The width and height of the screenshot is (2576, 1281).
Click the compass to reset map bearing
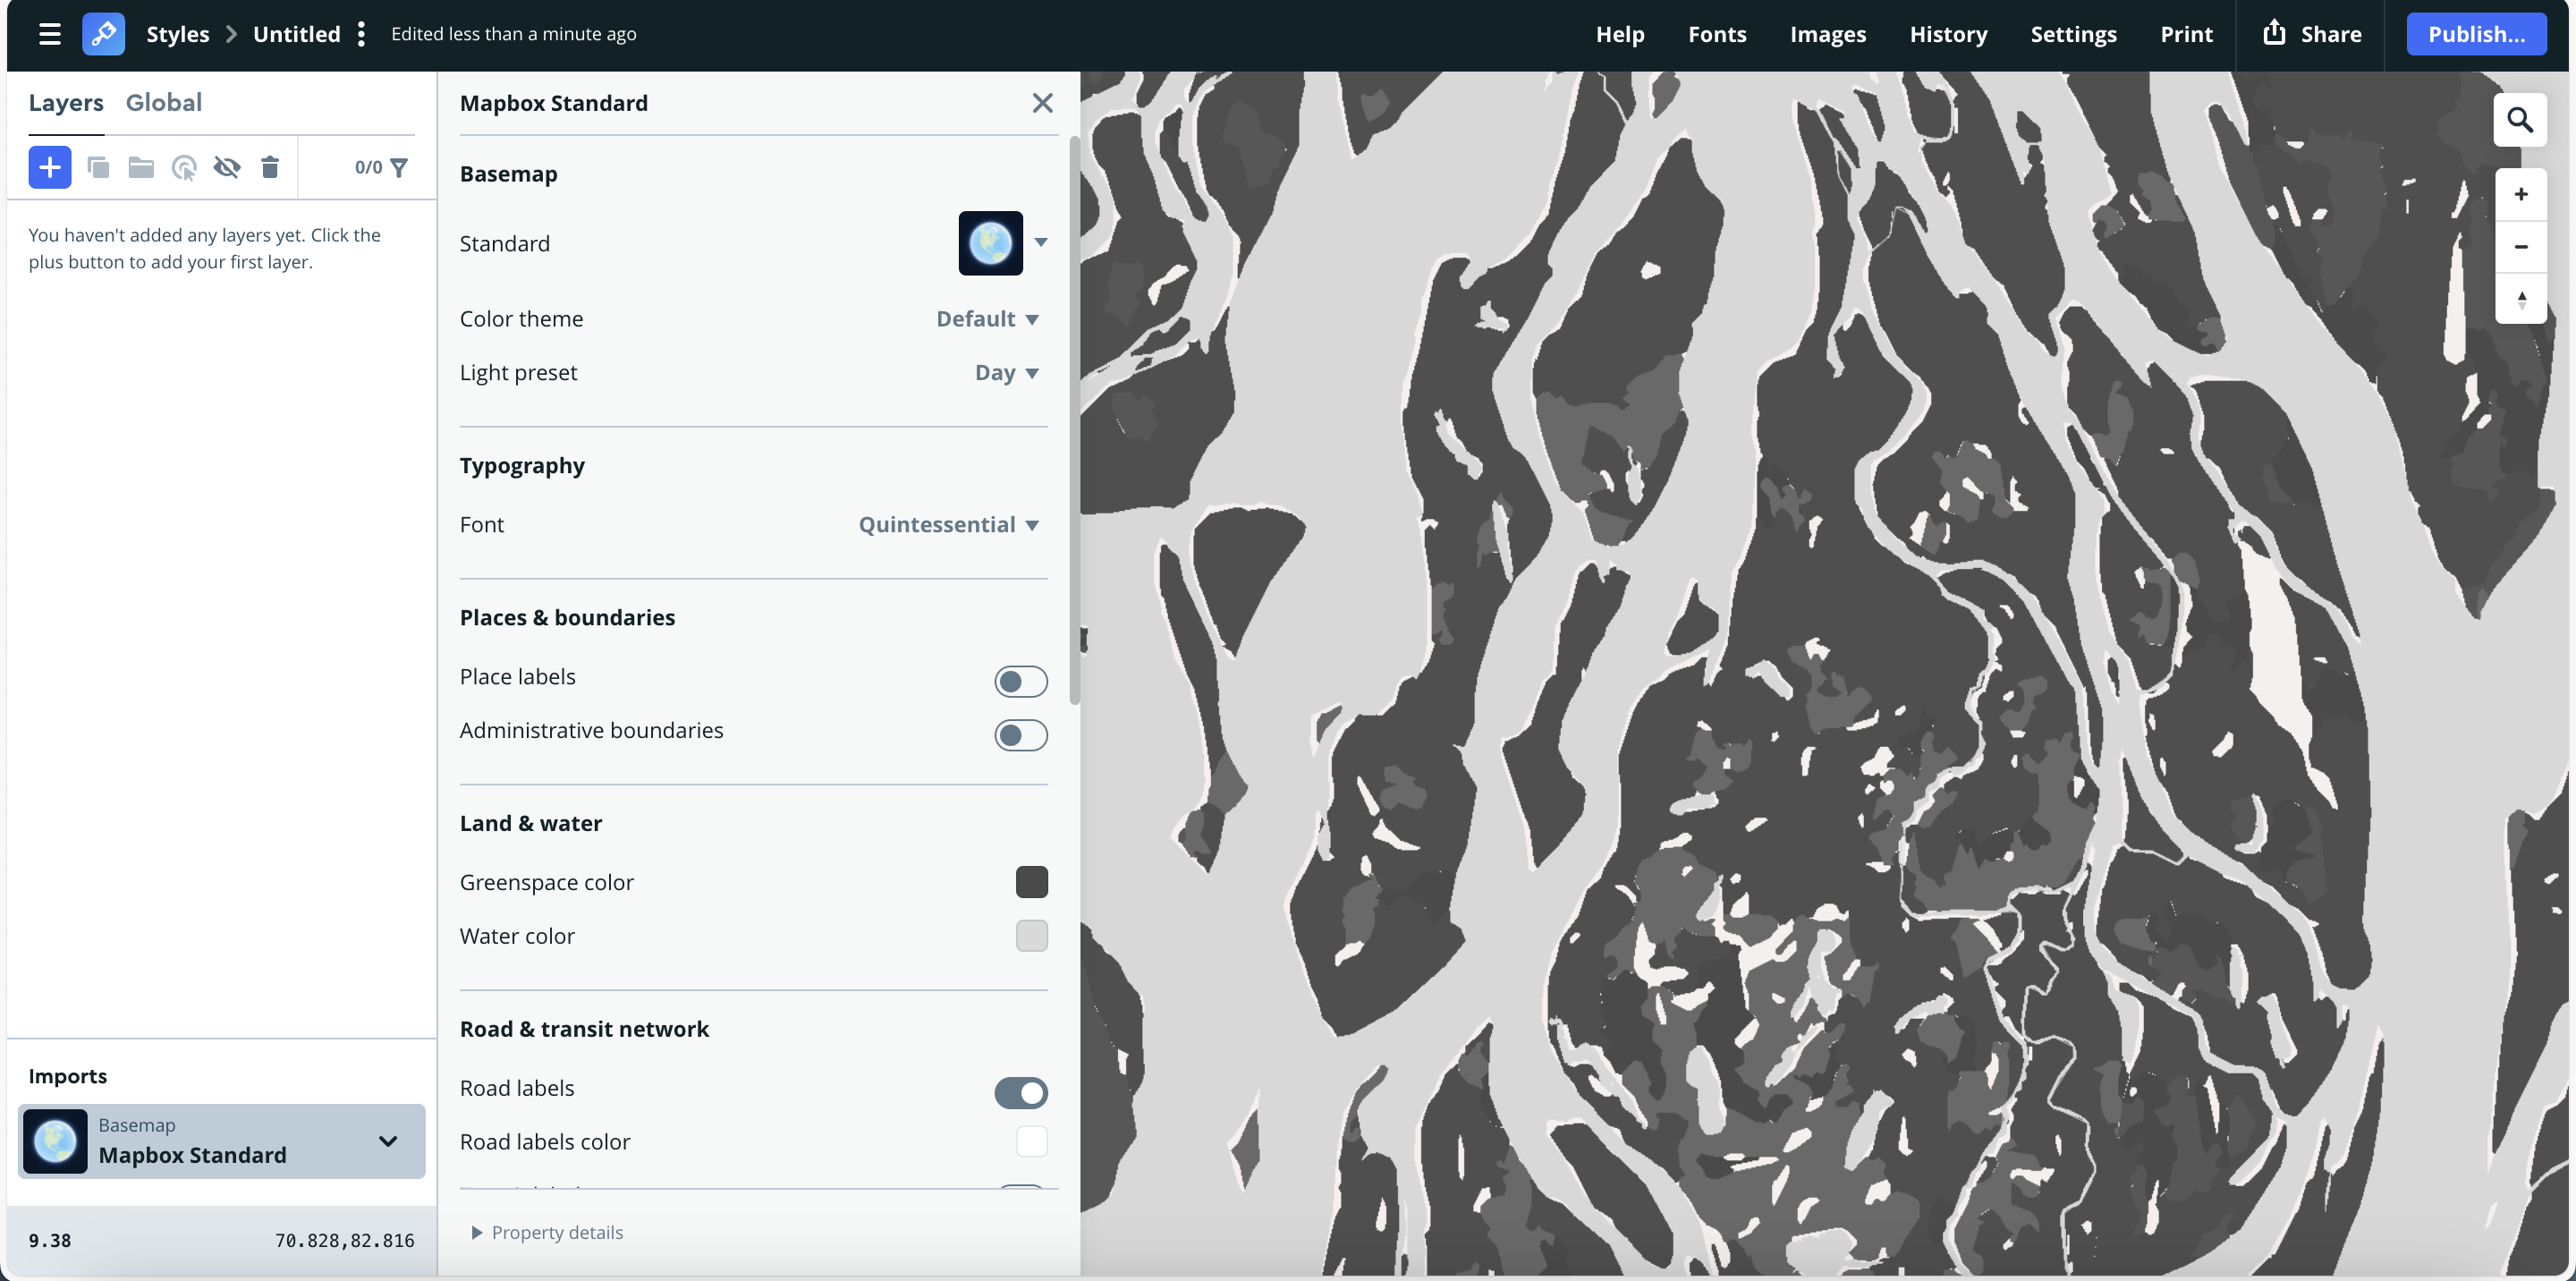[x=2521, y=298]
